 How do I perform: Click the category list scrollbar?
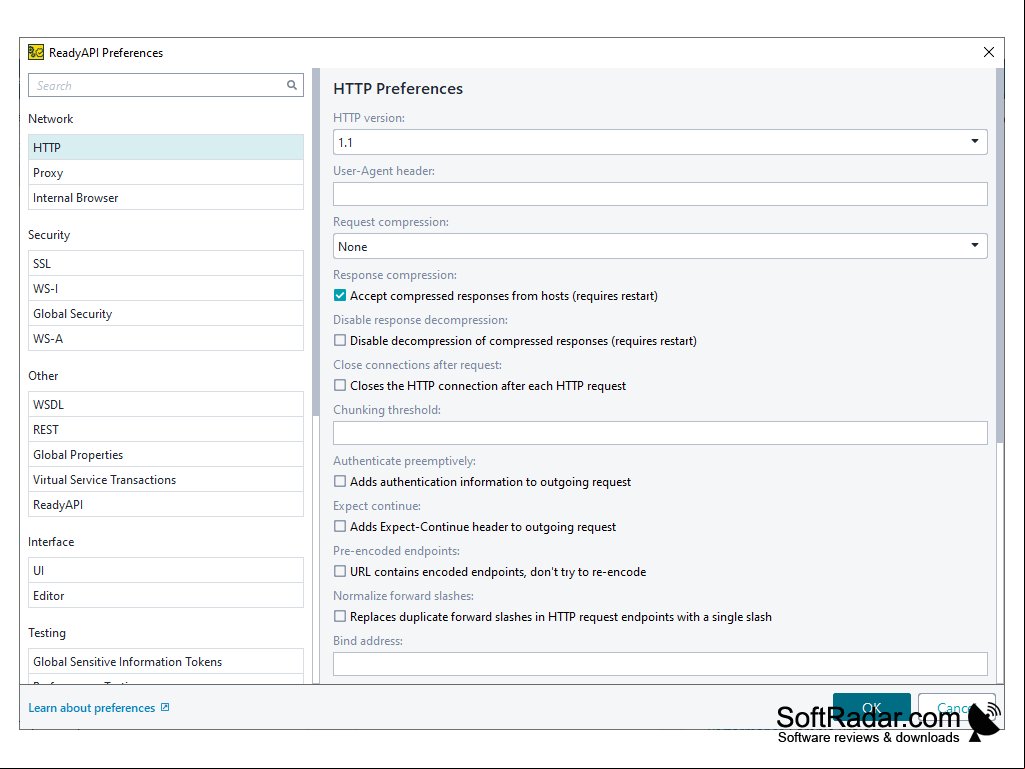point(316,242)
